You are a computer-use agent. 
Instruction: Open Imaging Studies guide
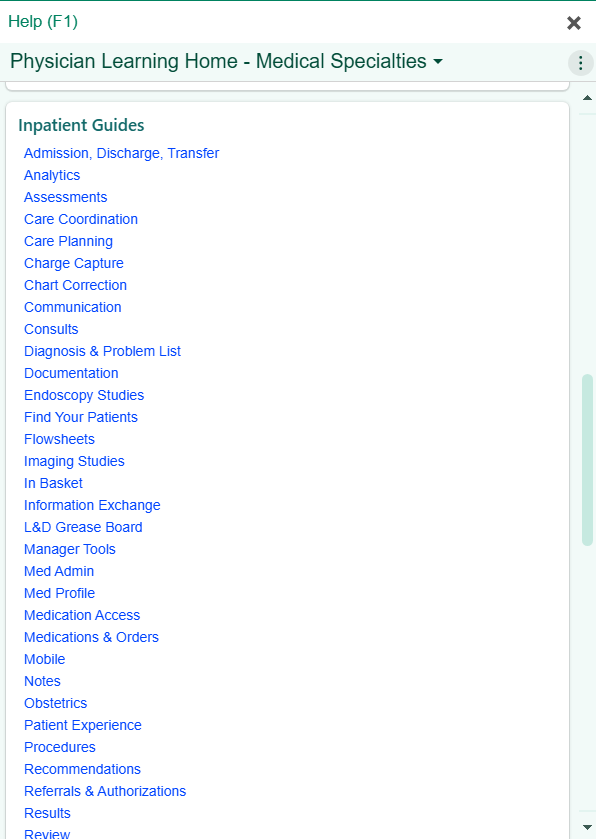click(x=74, y=460)
